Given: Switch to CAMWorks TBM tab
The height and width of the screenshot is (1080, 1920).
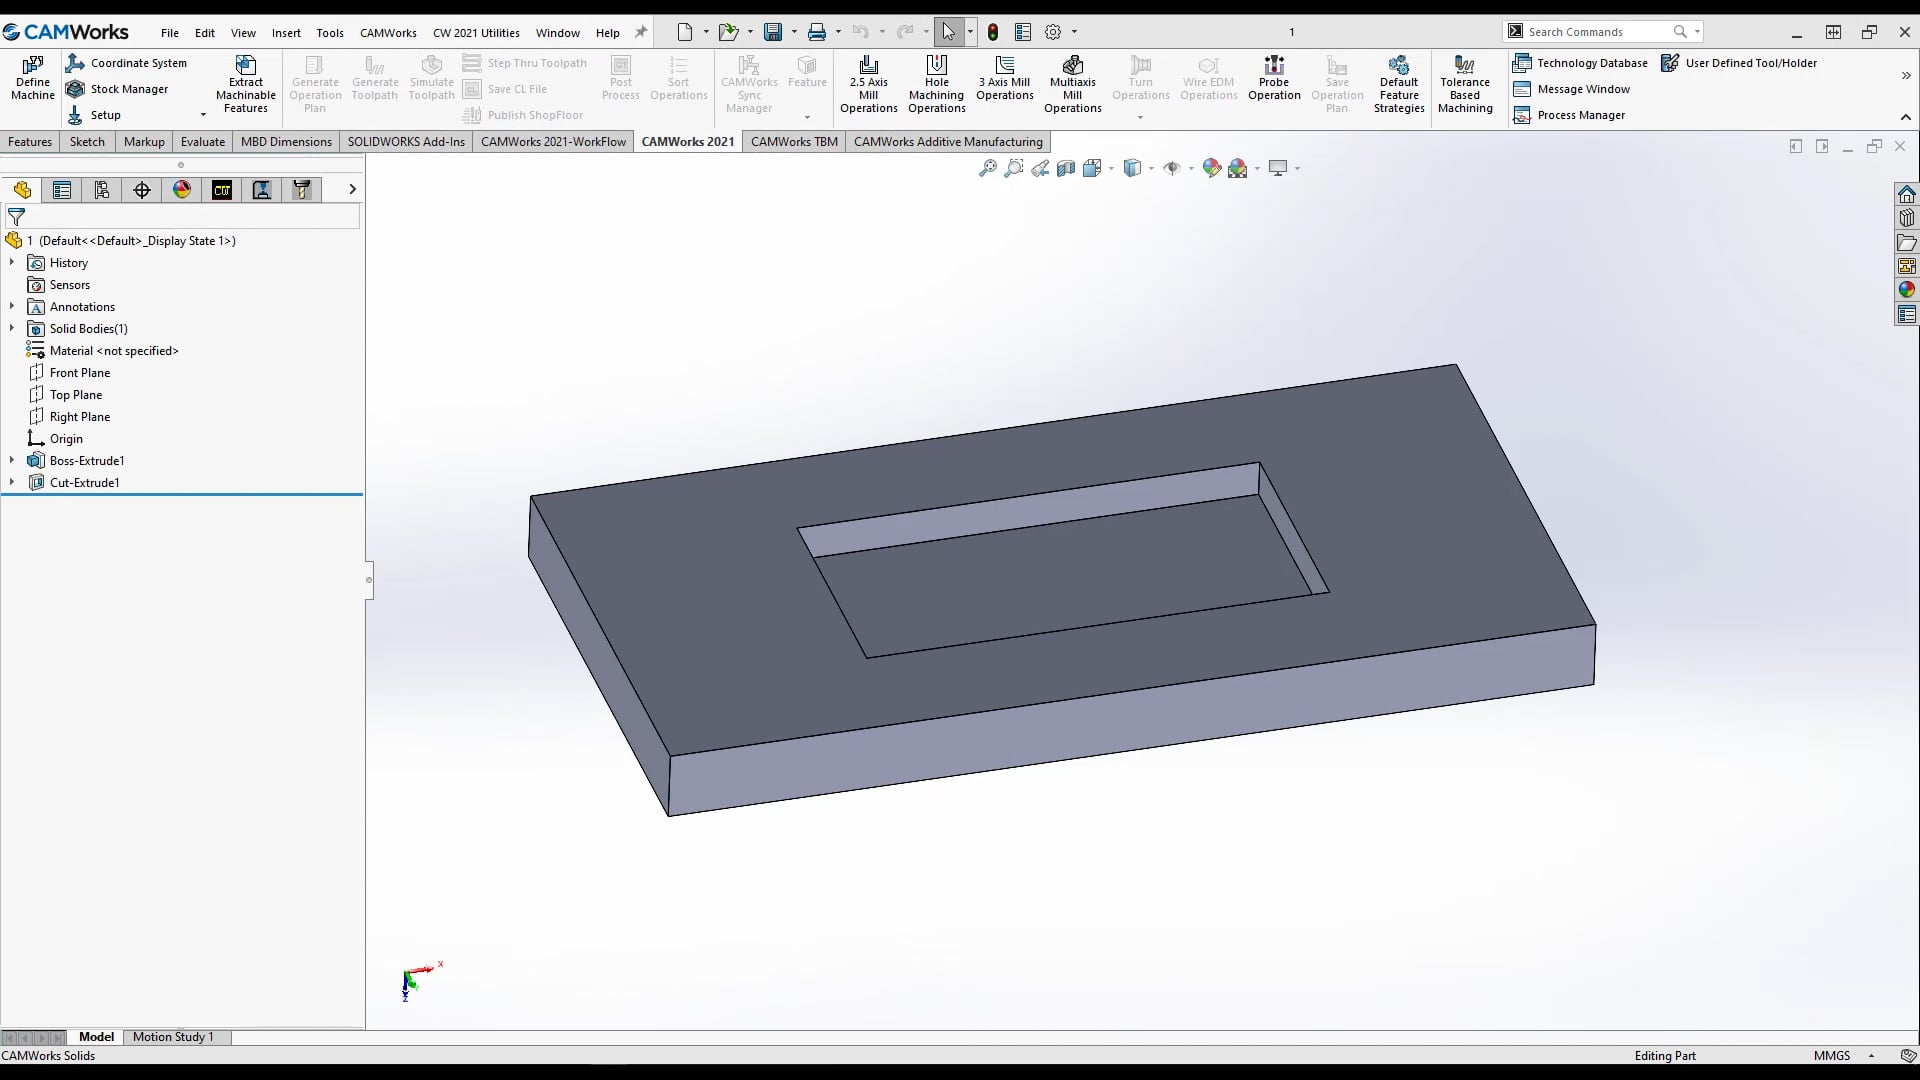Looking at the screenshot, I should click(x=794, y=142).
